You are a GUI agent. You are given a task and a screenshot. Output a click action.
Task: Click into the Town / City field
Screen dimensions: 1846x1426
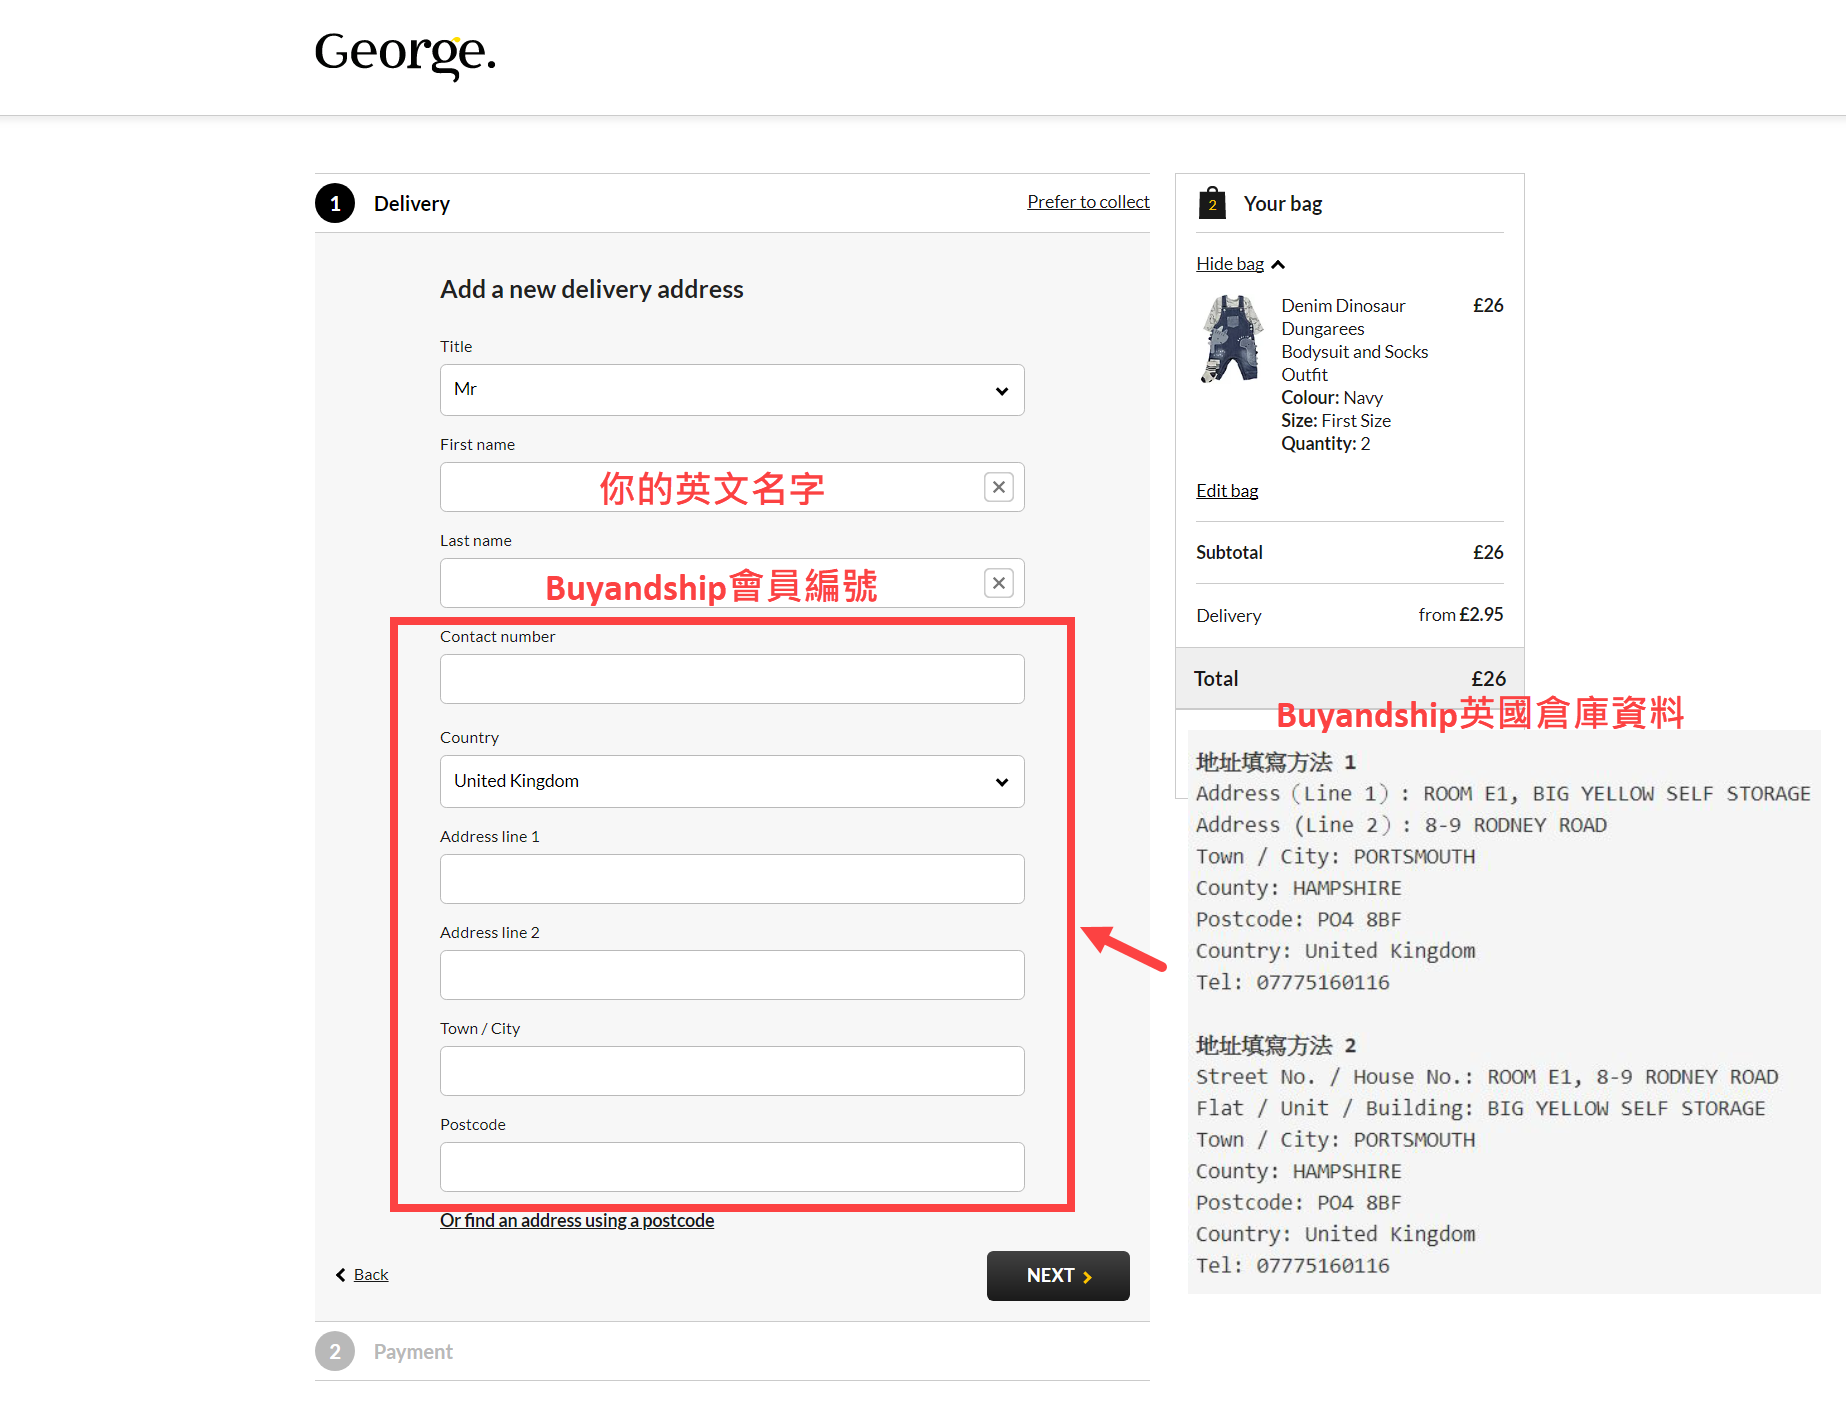click(732, 1071)
